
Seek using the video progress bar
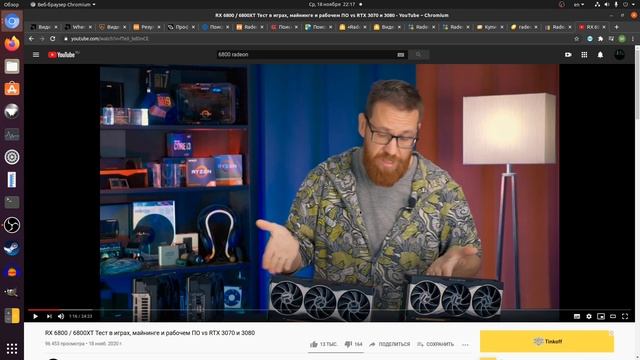[329, 310]
